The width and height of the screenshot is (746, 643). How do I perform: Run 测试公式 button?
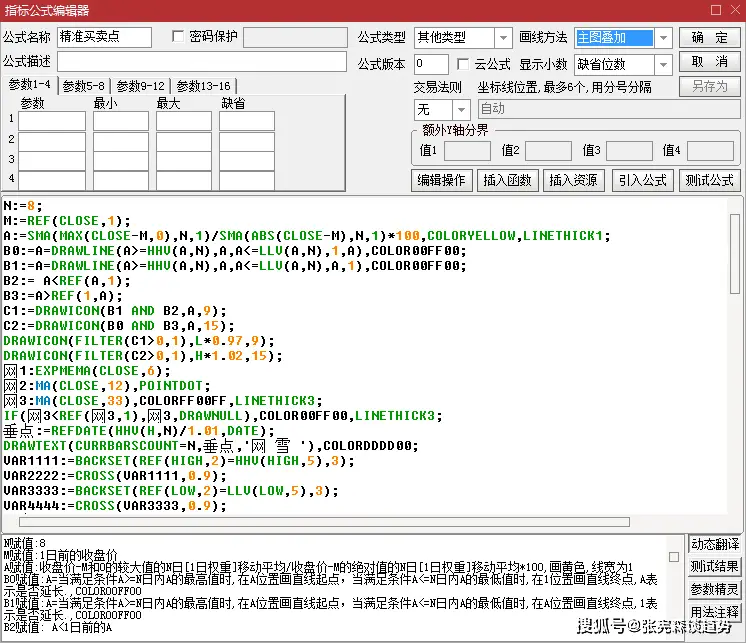(709, 181)
